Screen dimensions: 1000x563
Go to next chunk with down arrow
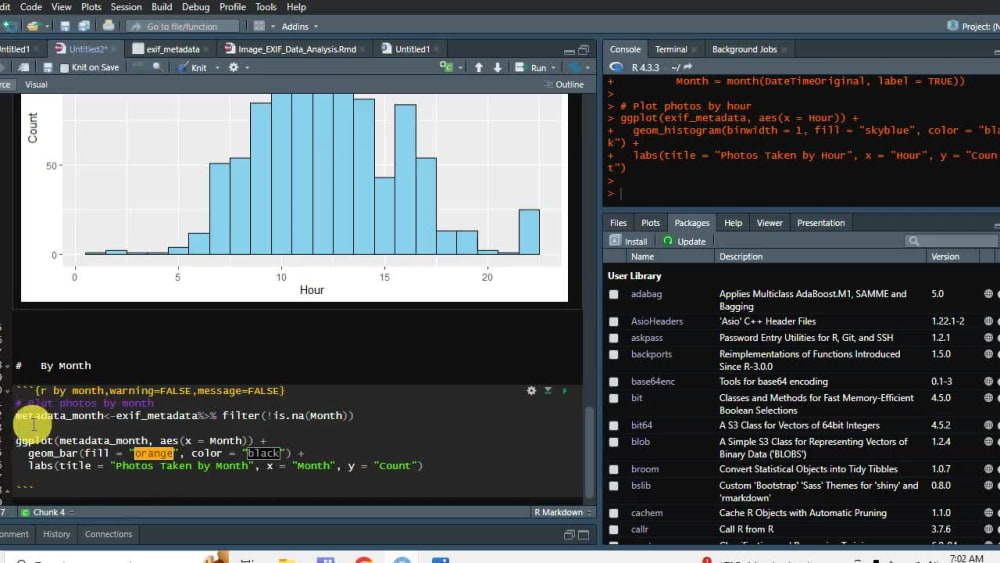point(497,67)
